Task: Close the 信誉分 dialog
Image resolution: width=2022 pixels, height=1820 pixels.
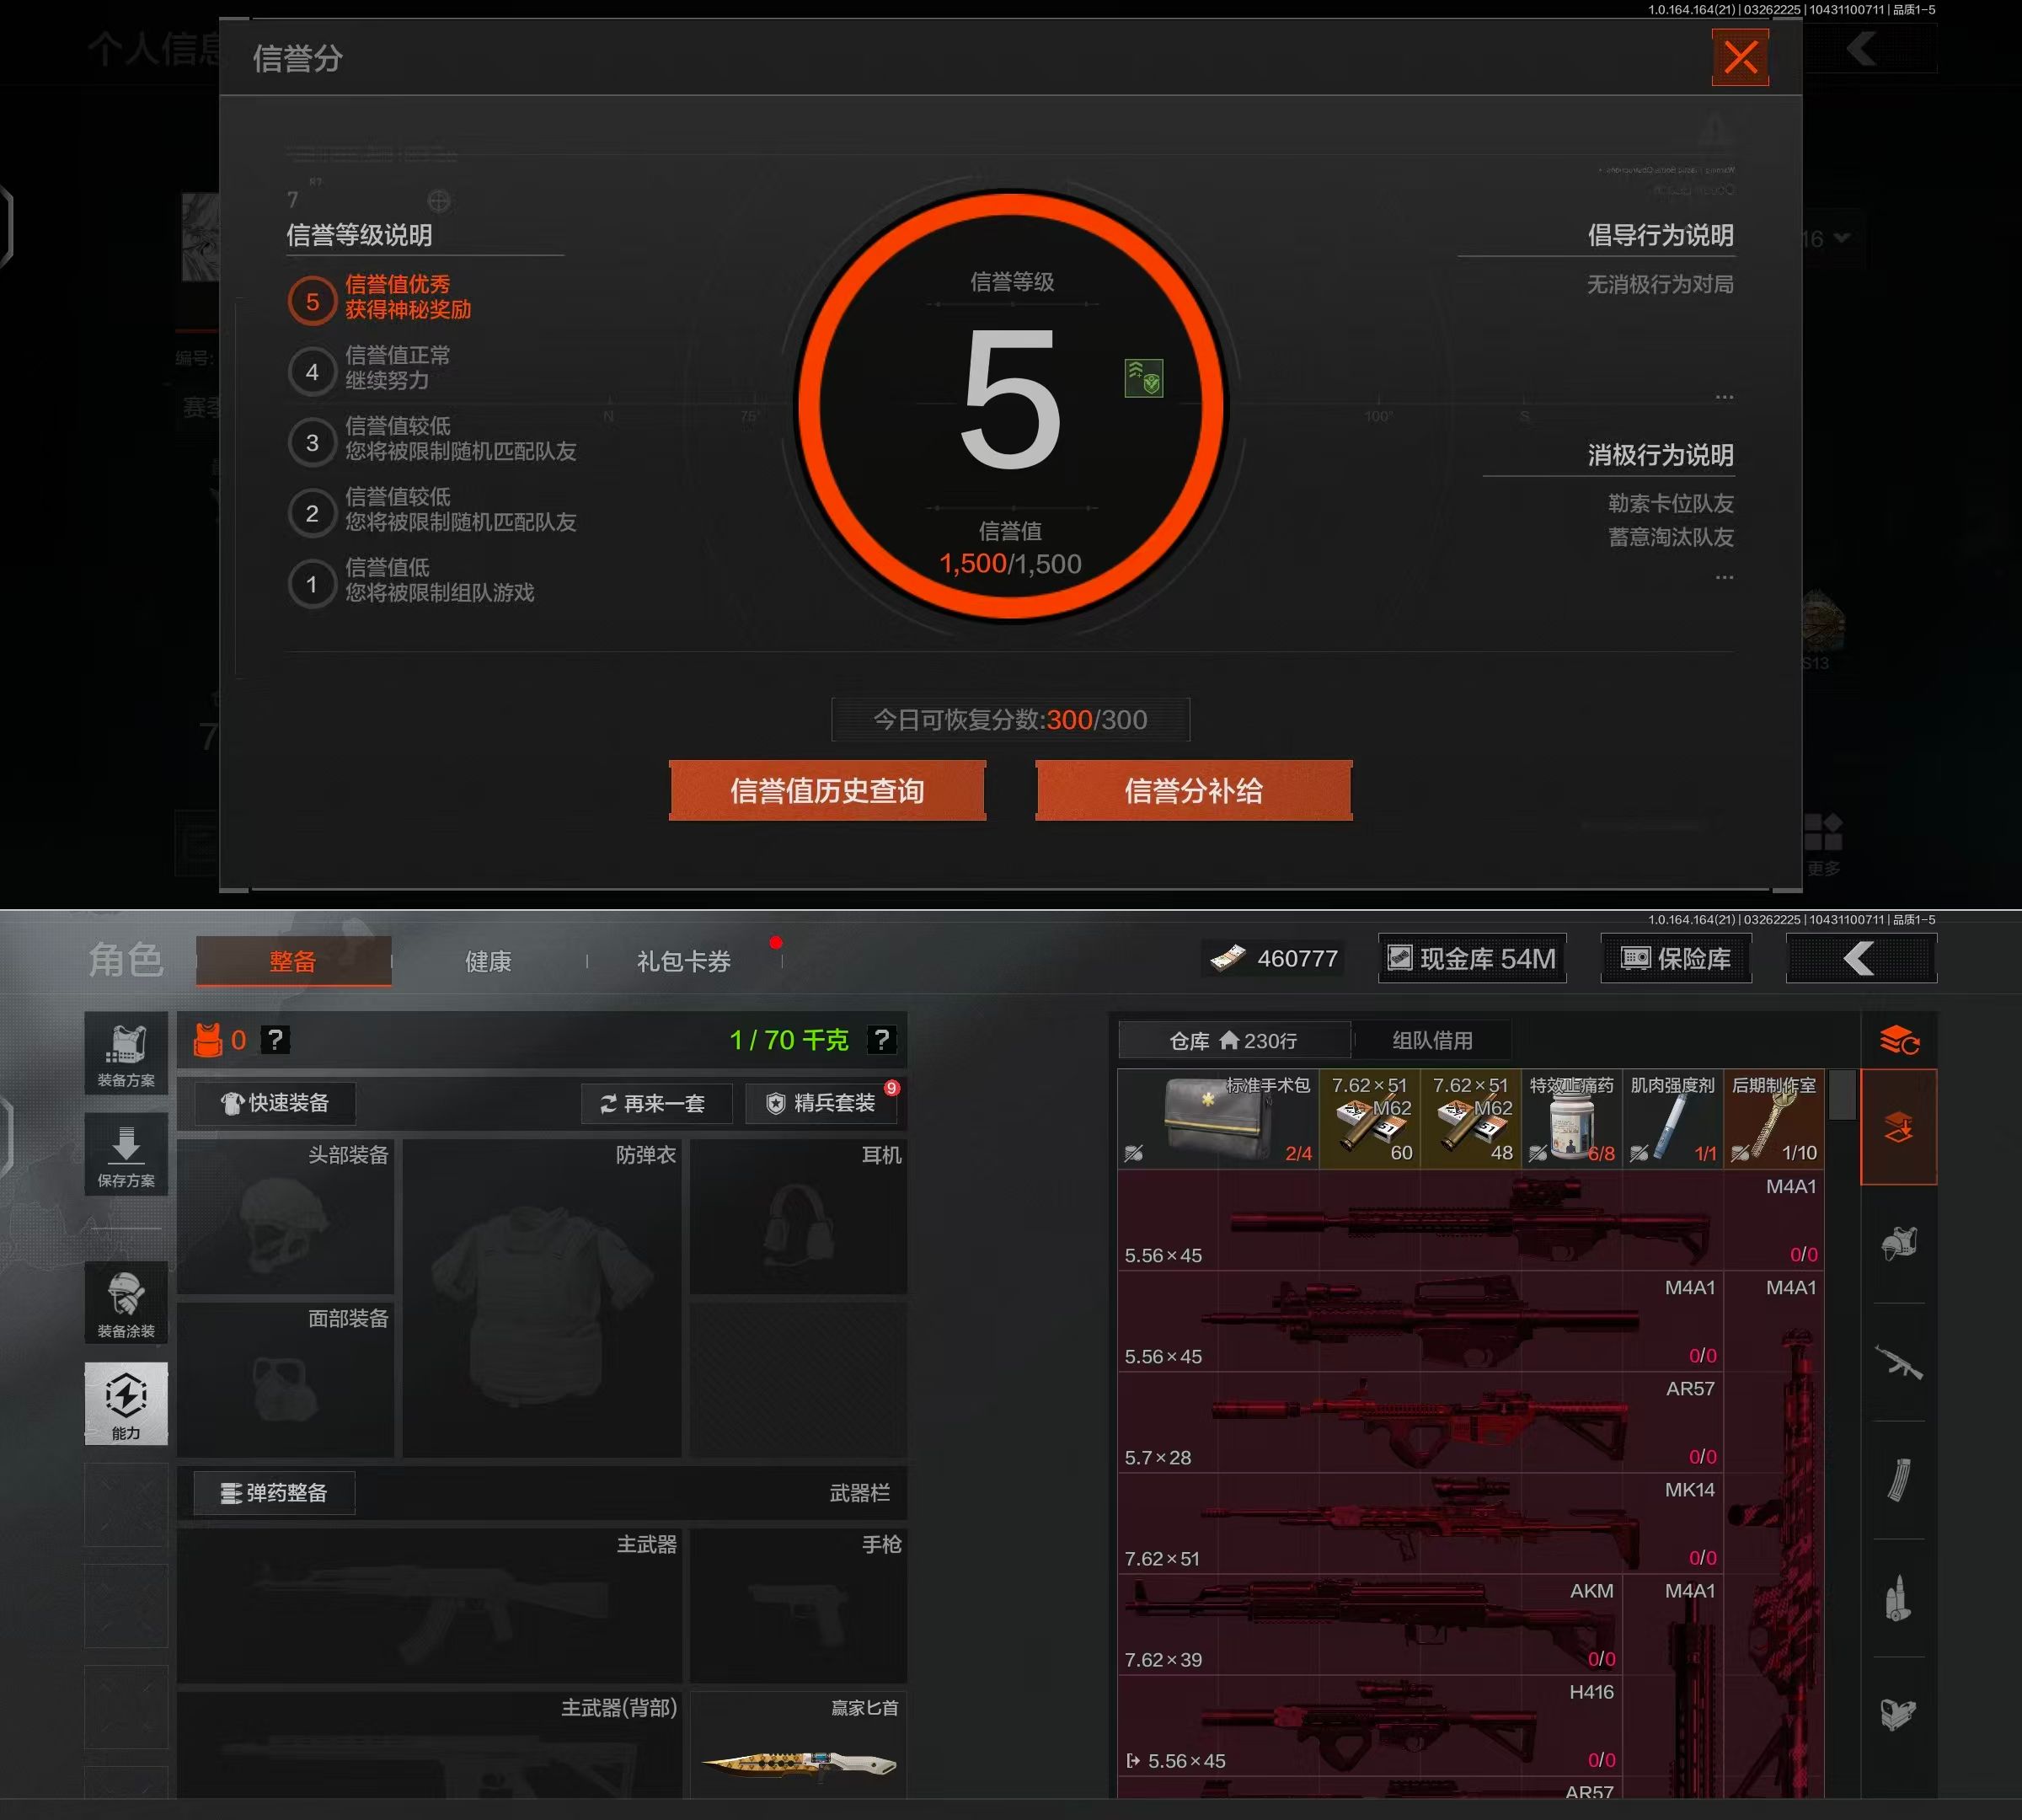Action: pos(1740,57)
